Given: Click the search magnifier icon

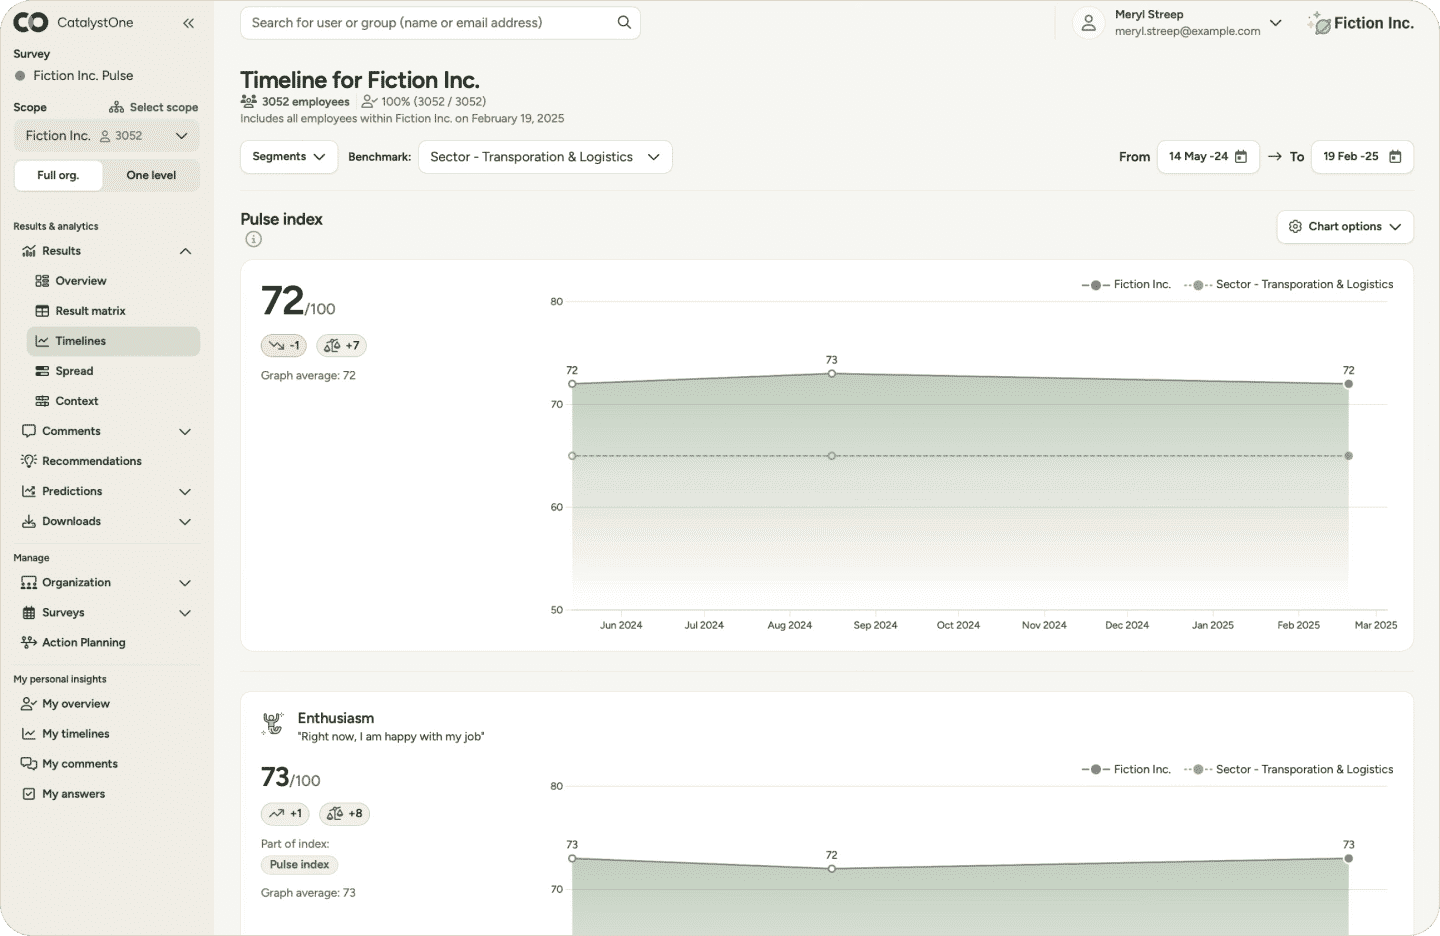Looking at the screenshot, I should pyautogui.click(x=624, y=22).
